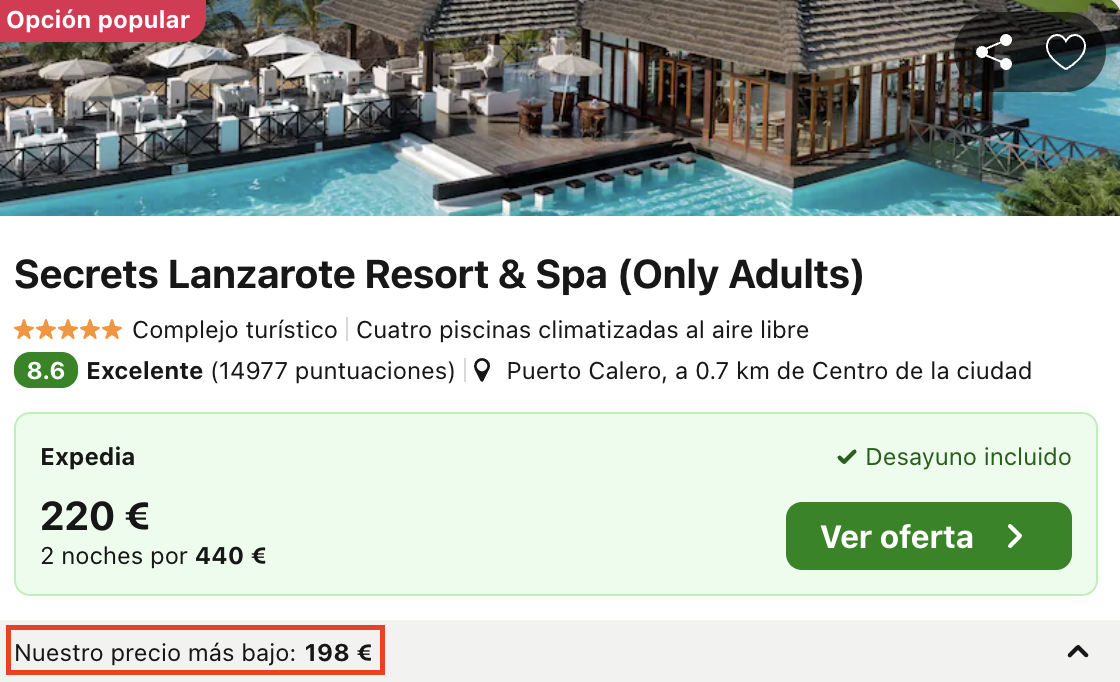Click Cuatro piscinas climatizadas al aire libre text
The height and width of the screenshot is (682, 1120).
(582, 330)
